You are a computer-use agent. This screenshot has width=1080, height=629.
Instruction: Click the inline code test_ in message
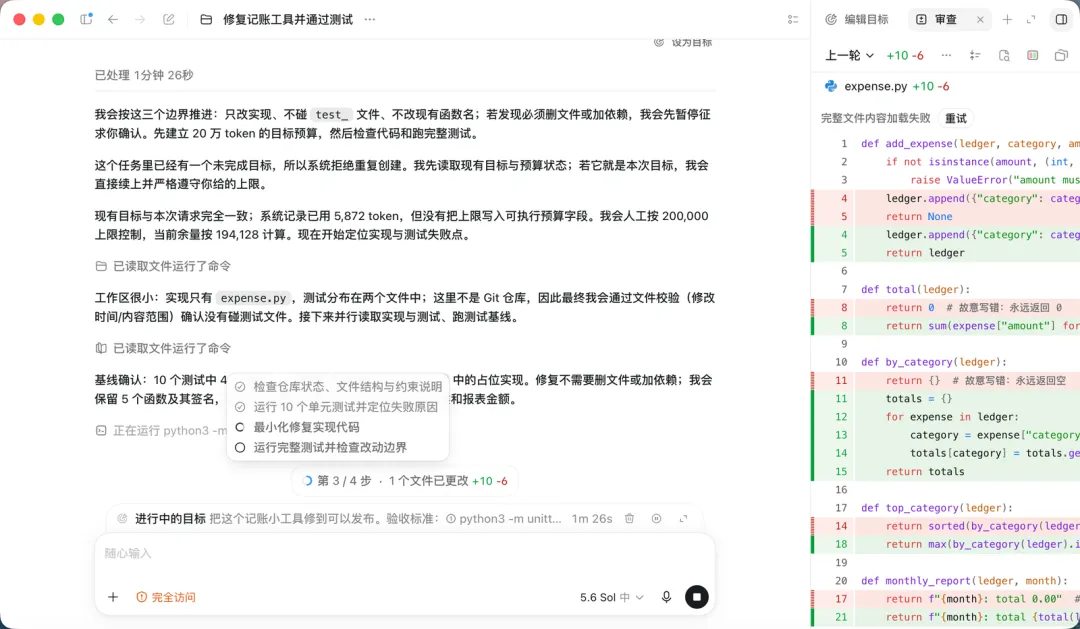click(x=331, y=114)
